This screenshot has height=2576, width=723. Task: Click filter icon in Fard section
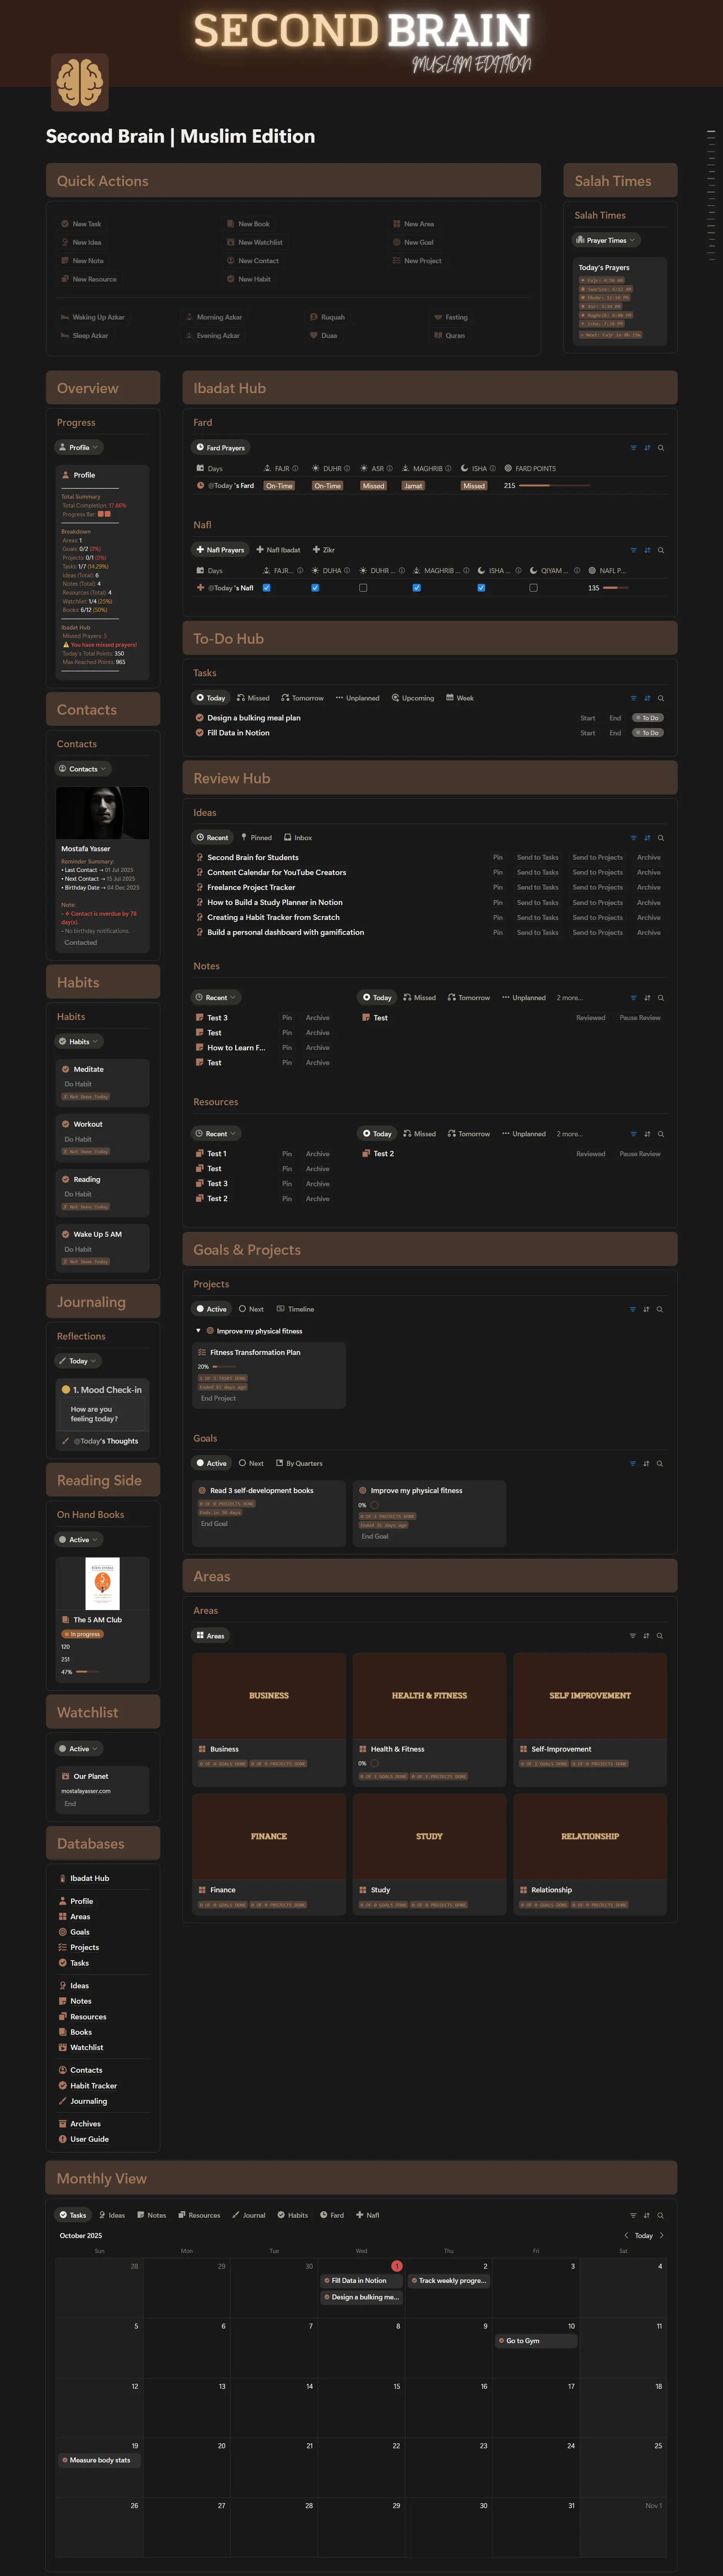[633, 448]
